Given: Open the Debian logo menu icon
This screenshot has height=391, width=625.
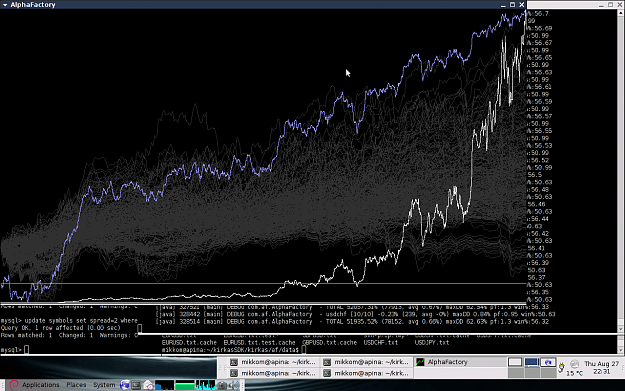Looking at the screenshot, I should click(x=14, y=385).
